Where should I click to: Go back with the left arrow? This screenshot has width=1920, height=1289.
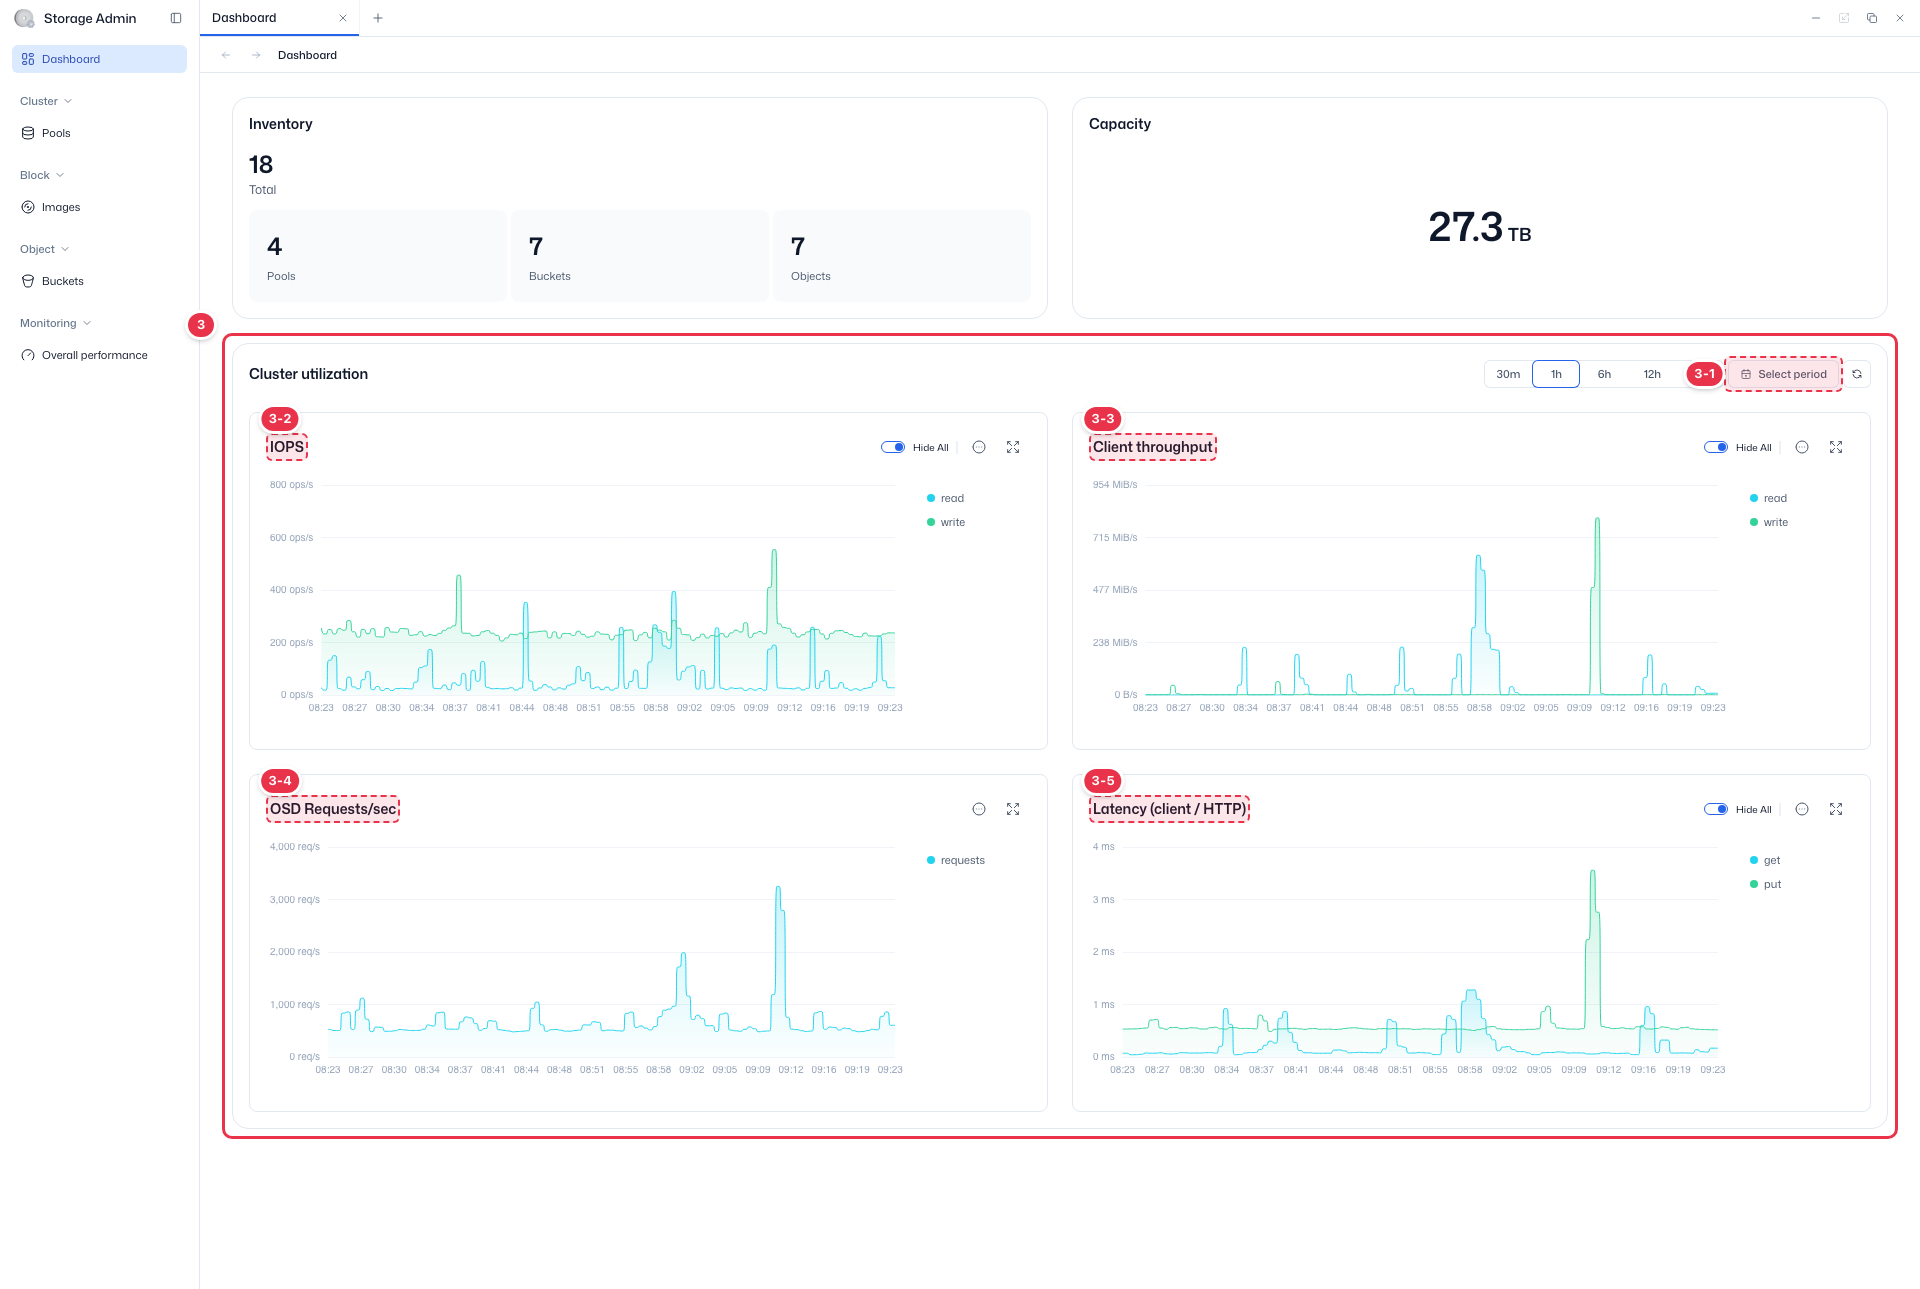tap(226, 55)
